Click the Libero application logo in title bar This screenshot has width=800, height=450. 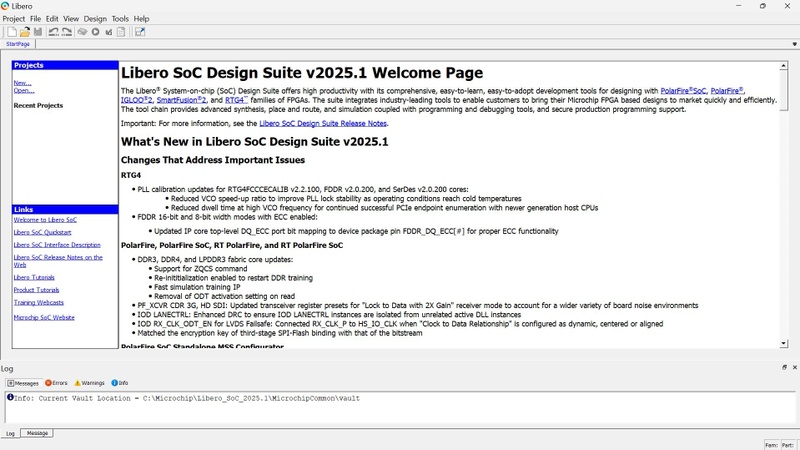[x=5, y=6]
